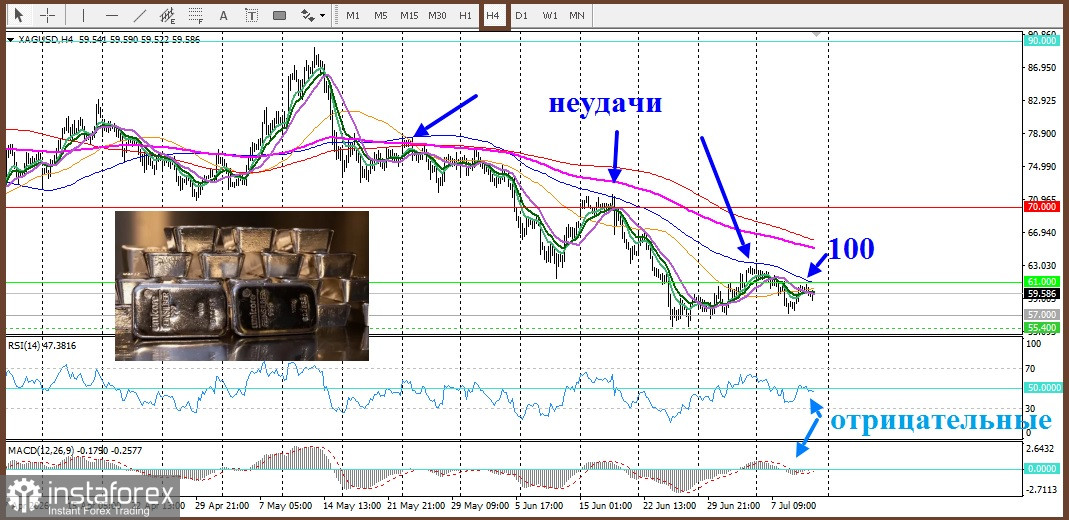
Task: Select the Fibonacci retracement tool
Action: pos(196,14)
